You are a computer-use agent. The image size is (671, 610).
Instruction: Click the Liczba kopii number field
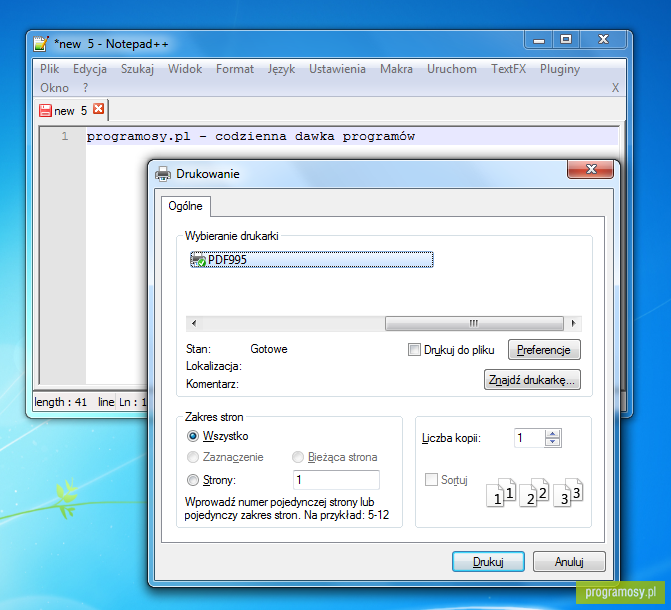point(529,438)
